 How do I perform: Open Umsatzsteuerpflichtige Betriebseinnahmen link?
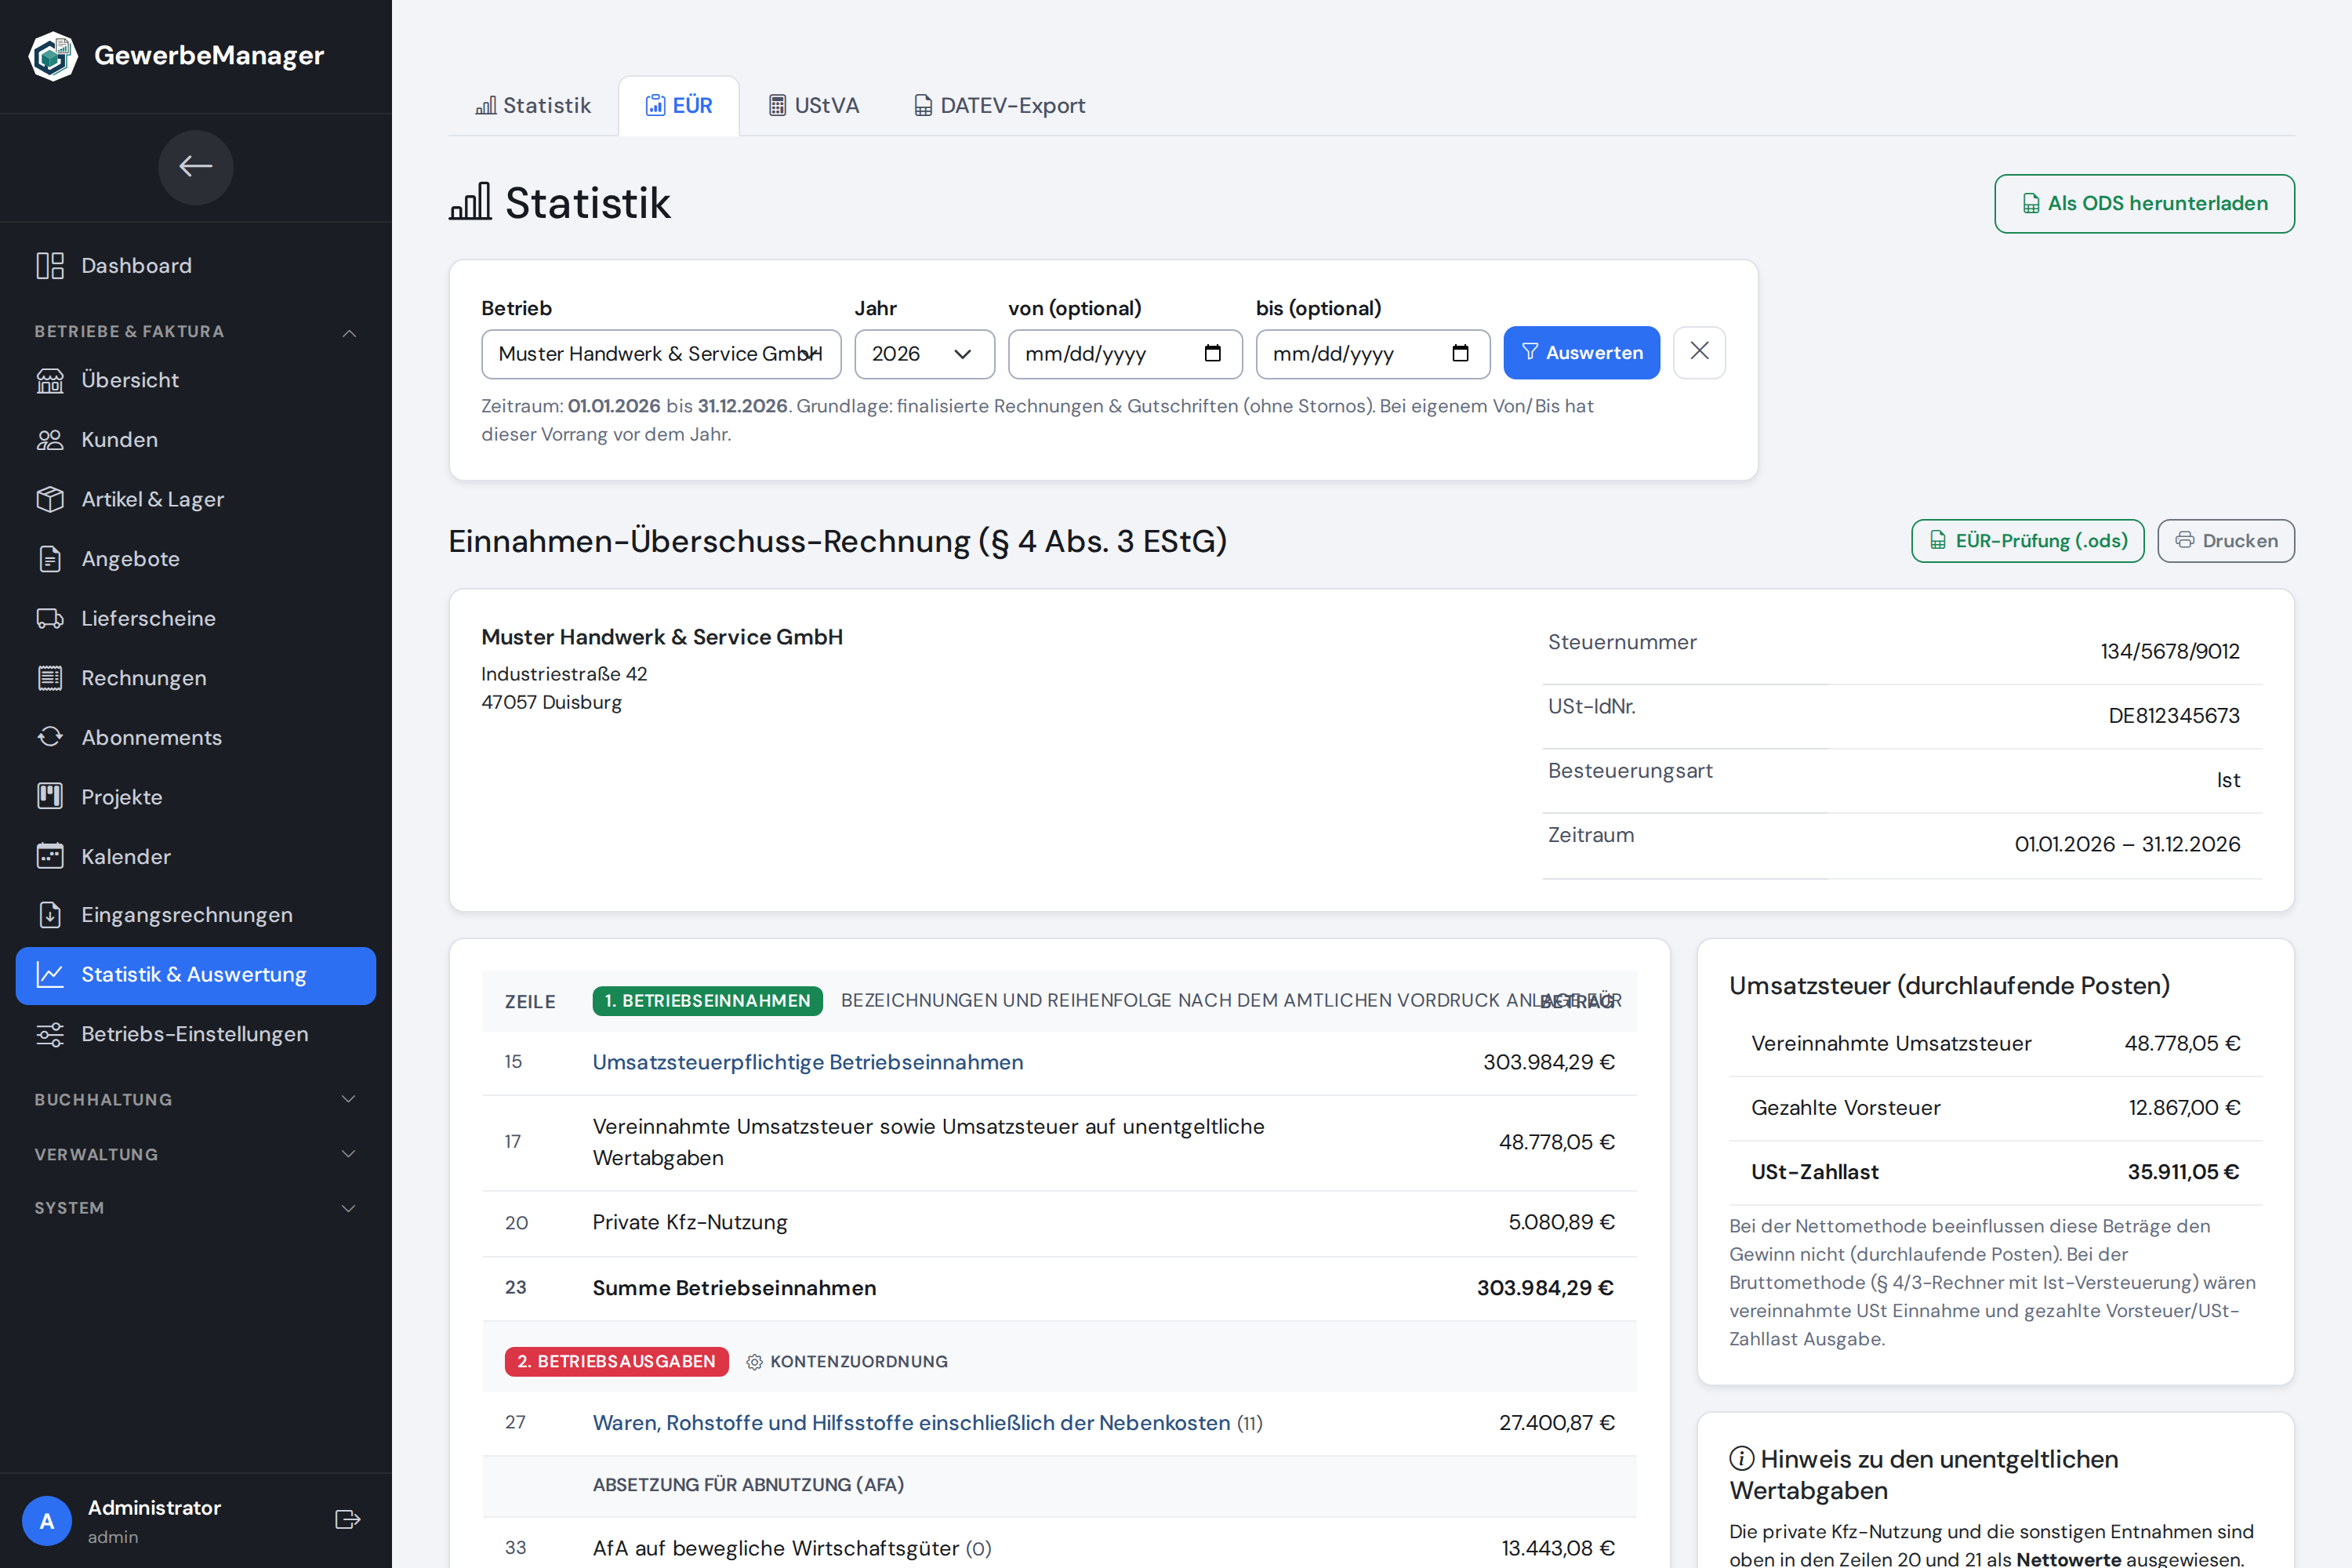[x=808, y=1062]
